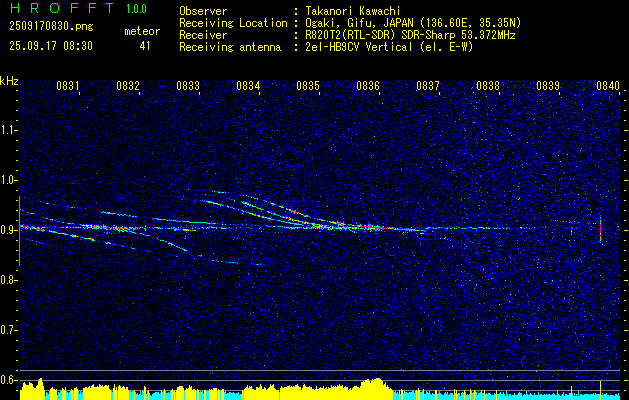Viewport: 629px width, 400px height.
Task: Click the date stamp 25.09.17 08:30
Action: click(x=51, y=46)
